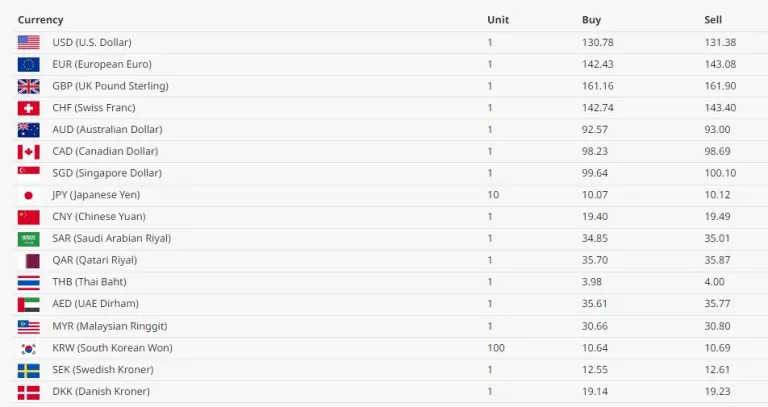Screen dimensions: 768x407
Task: Select the Swedish flag icon
Action: pos(28,371)
